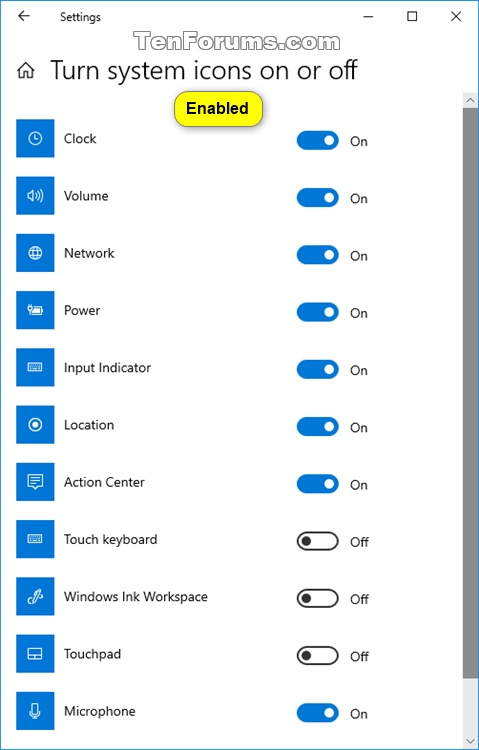The width and height of the screenshot is (479, 750).
Task: Click the Action Center message icon tile
Action: pos(35,482)
